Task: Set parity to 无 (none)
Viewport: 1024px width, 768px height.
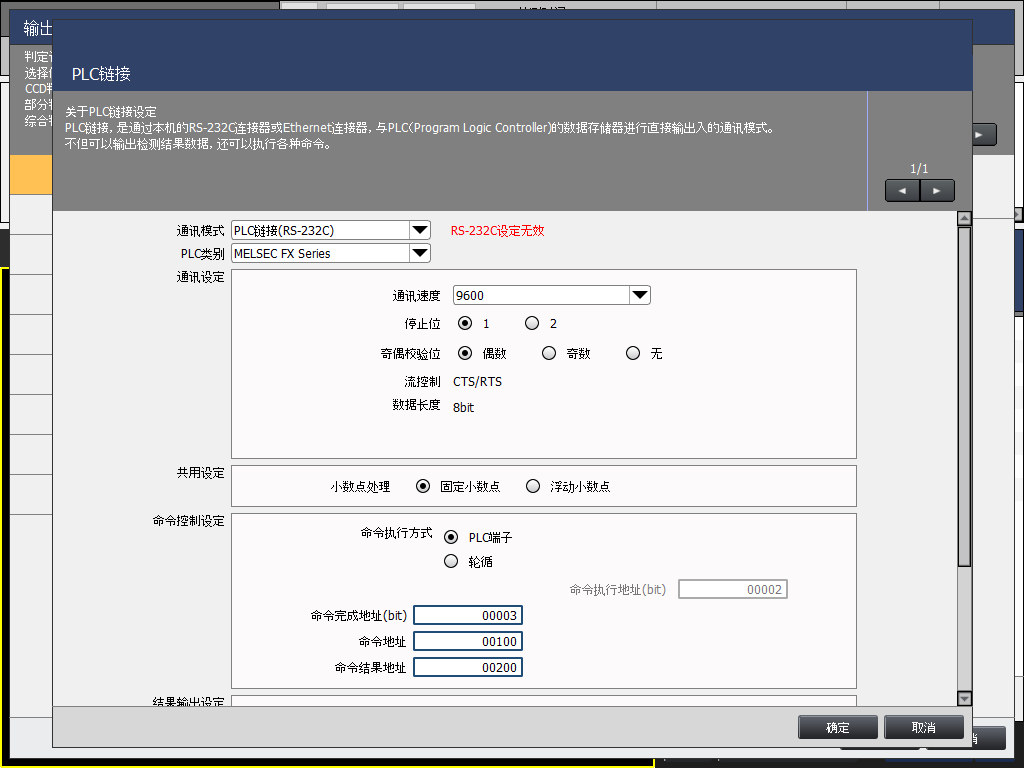Action: coord(633,353)
